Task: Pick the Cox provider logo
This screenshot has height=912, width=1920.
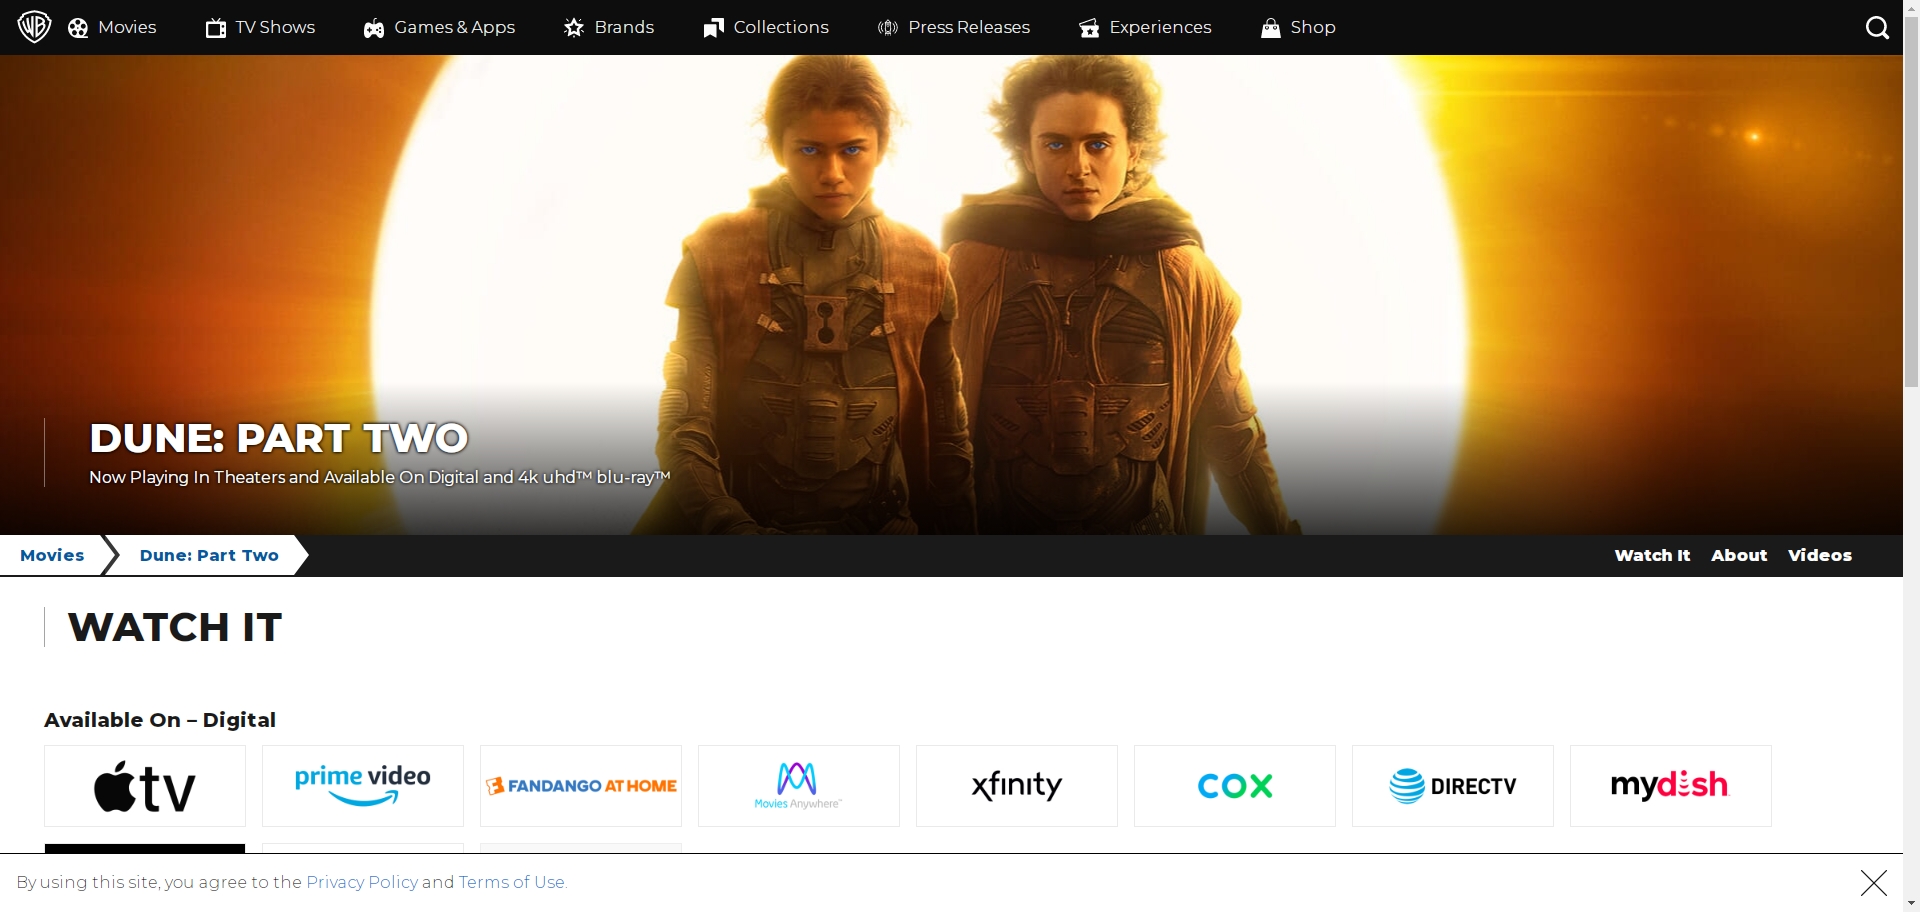Action: (1235, 786)
